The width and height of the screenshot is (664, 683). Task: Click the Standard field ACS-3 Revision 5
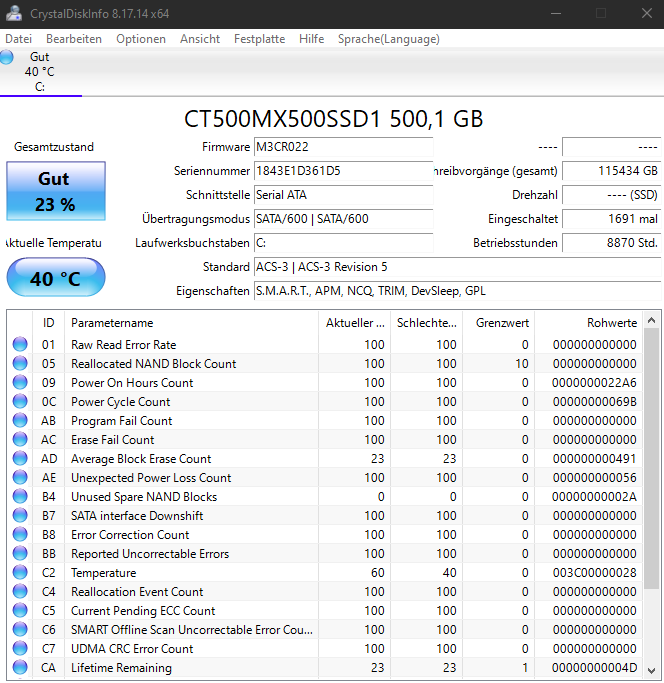click(x=457, y=267)
